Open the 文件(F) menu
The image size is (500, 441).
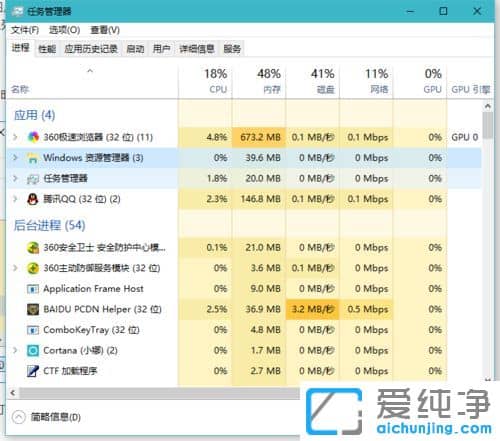tap(25, 30)
